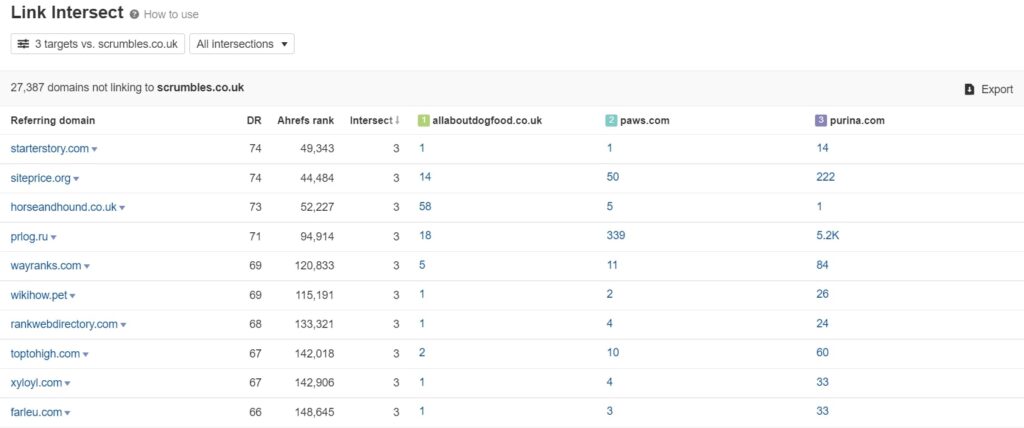The height and width of the screenshot is (428, 1024).
Task: Expand the siteprice.org dropdown arrow
Action: (x=76, y=179)
